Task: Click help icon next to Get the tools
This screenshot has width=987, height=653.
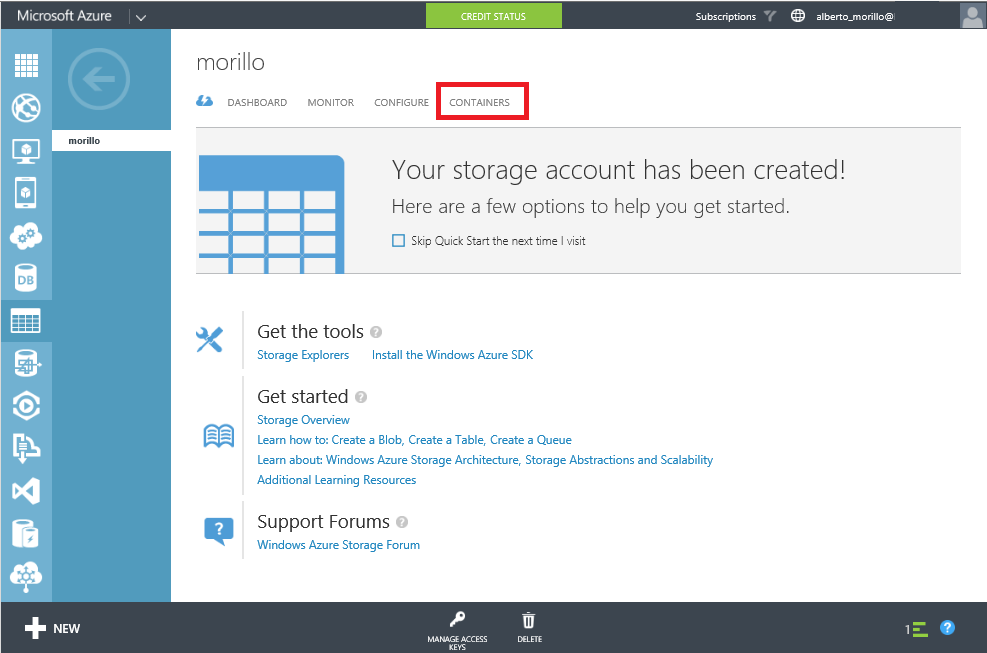Action: point(376,332)
